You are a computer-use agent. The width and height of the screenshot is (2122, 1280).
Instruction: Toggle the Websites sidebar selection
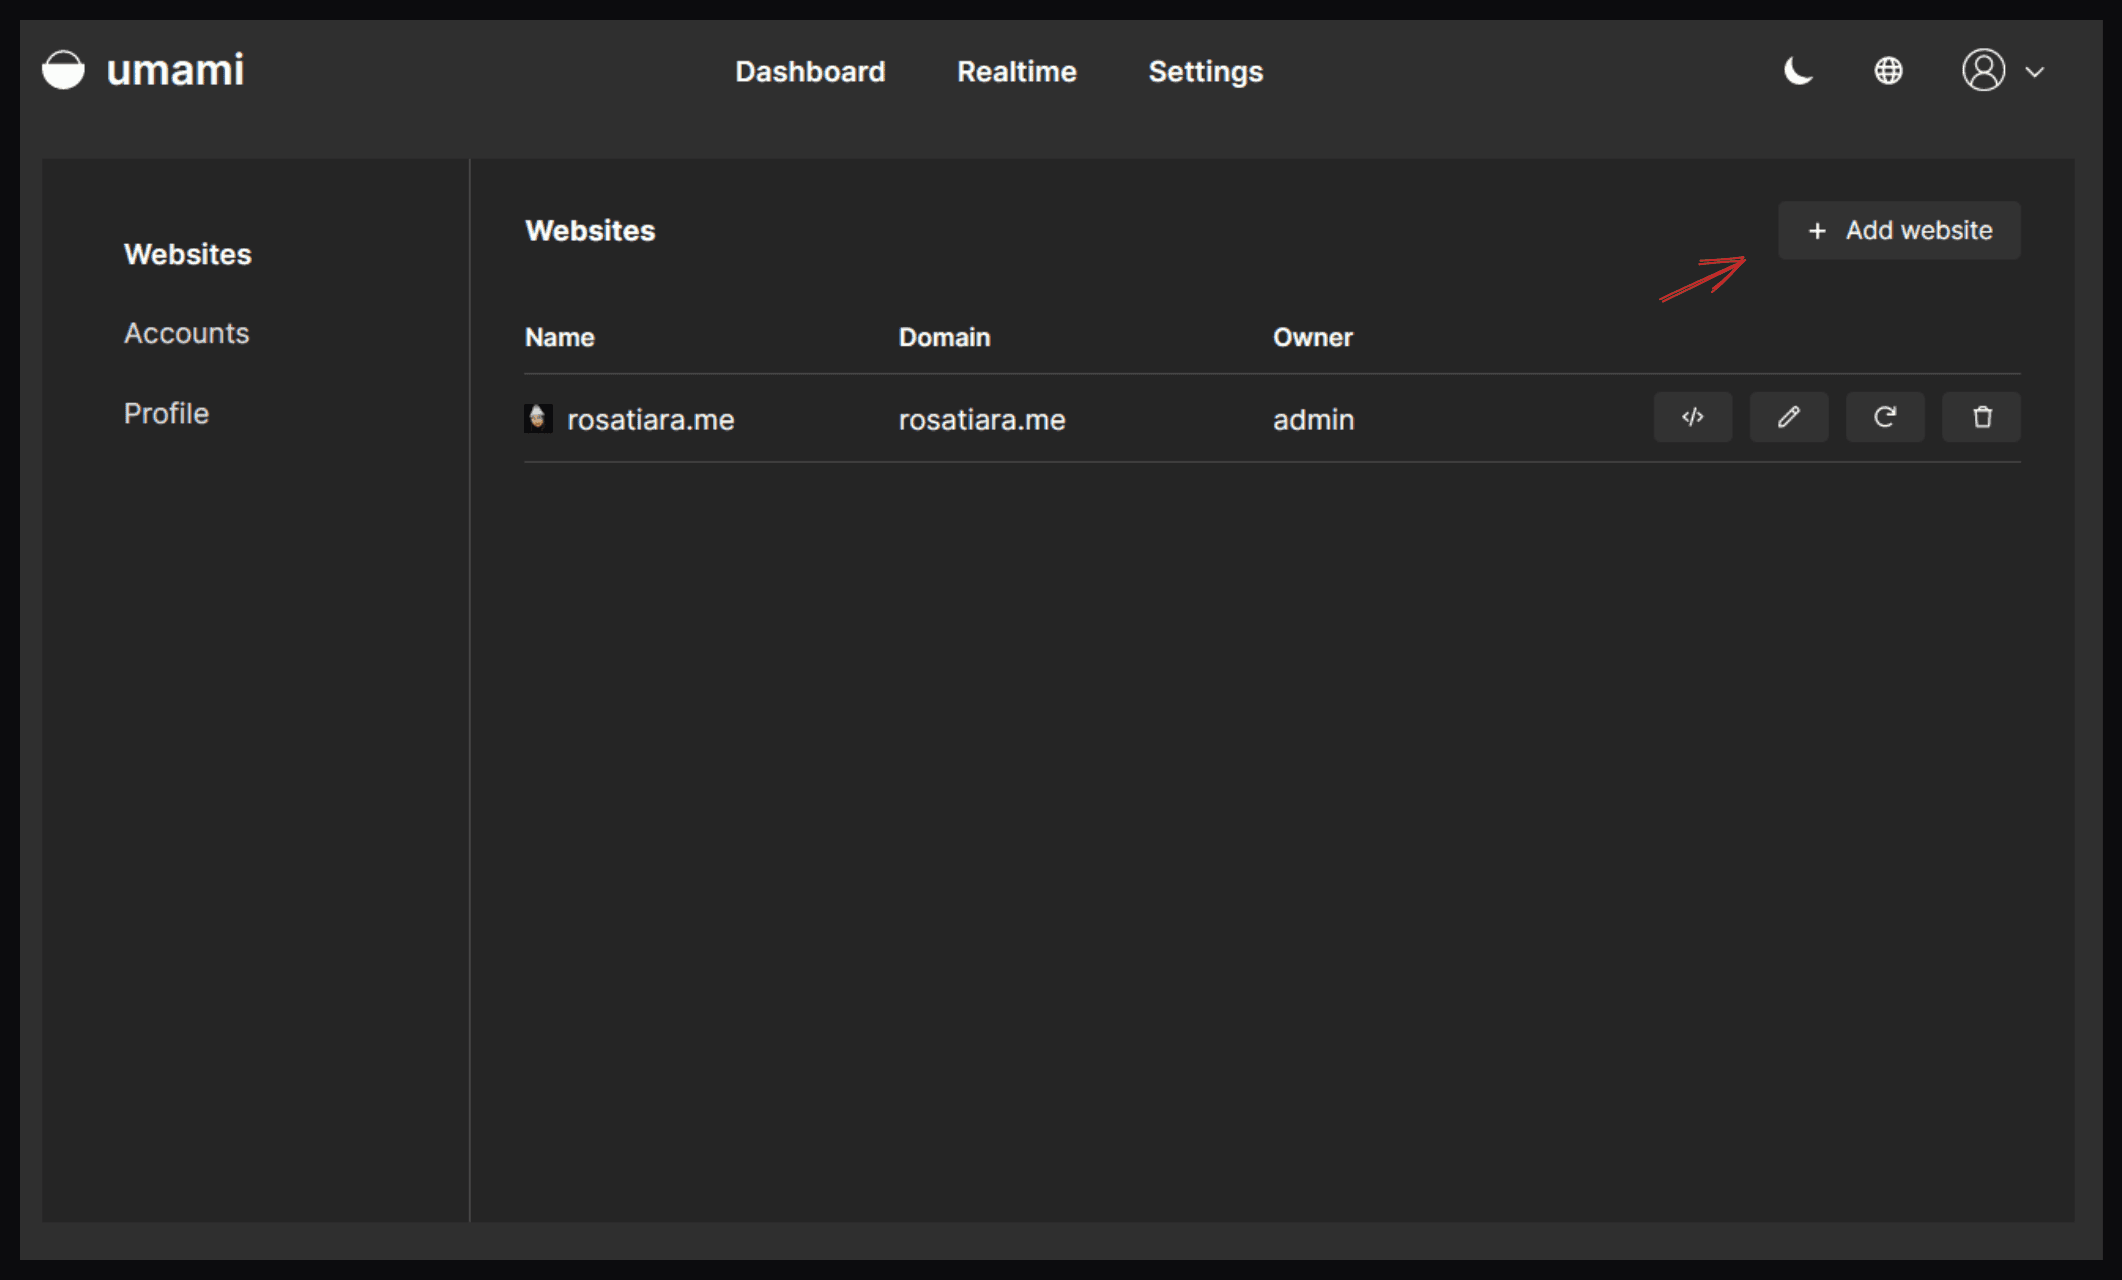pos(188,254)
